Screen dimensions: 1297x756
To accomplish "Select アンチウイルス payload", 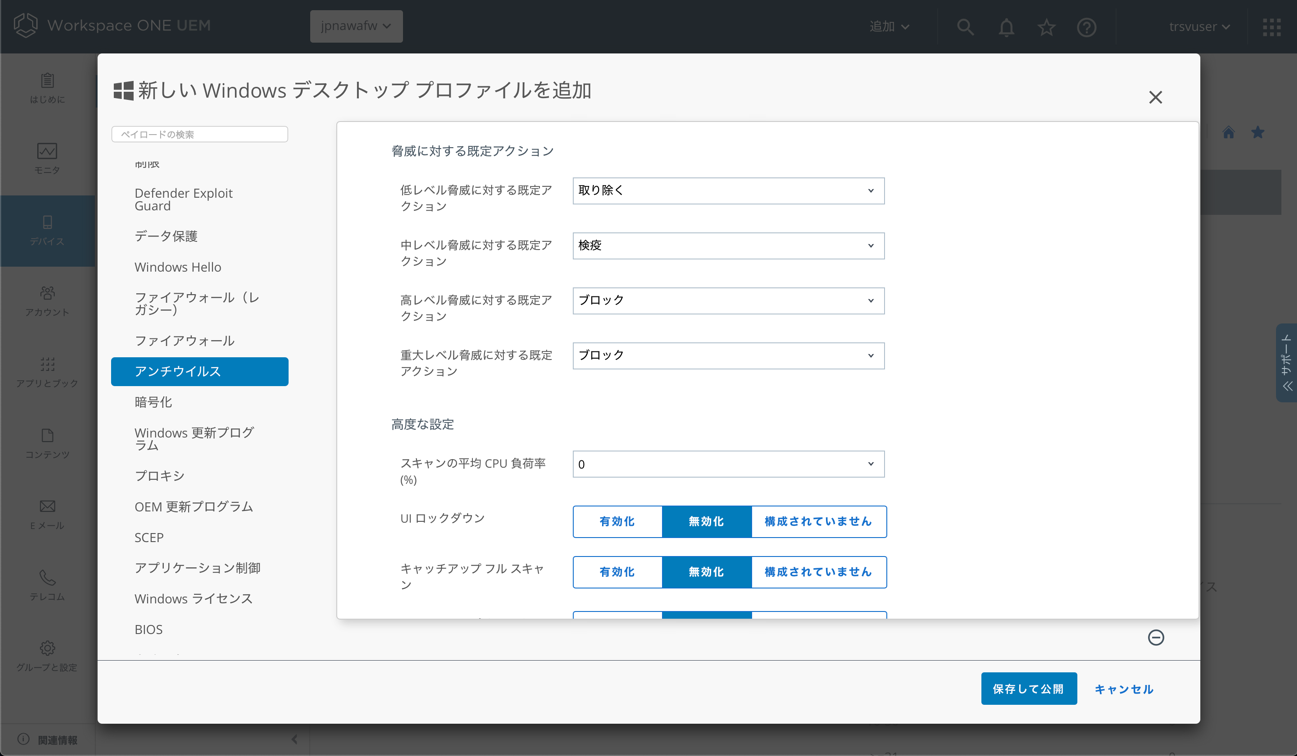I will 199,372.
